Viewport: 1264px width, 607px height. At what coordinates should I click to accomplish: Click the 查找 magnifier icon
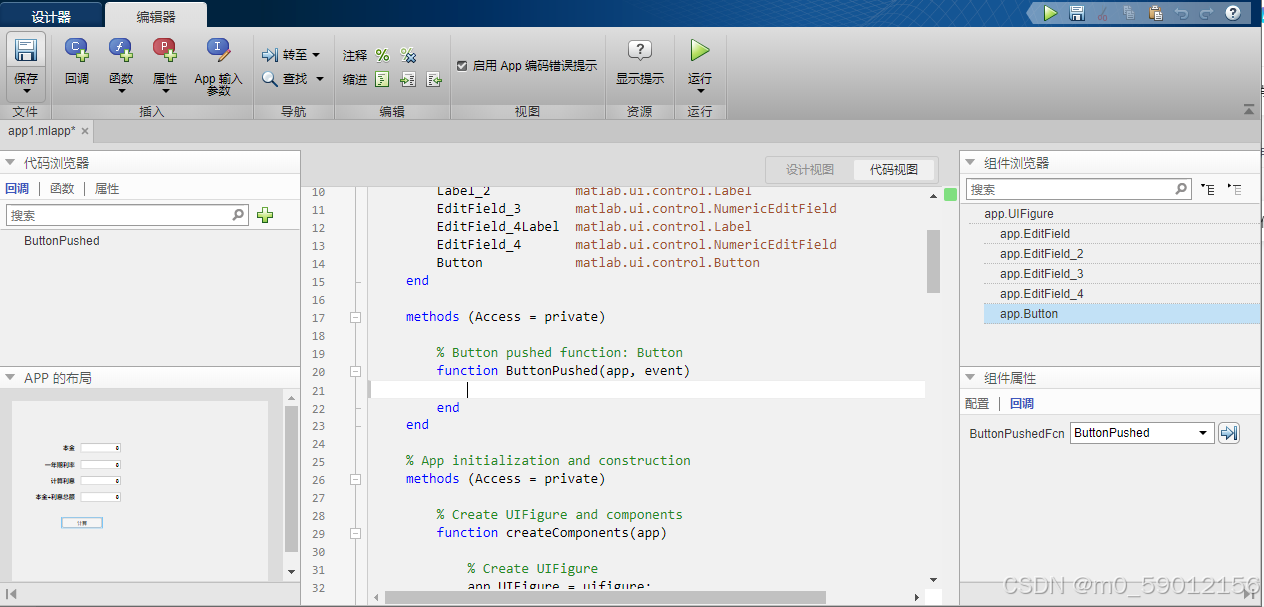[x=268, y=78]
